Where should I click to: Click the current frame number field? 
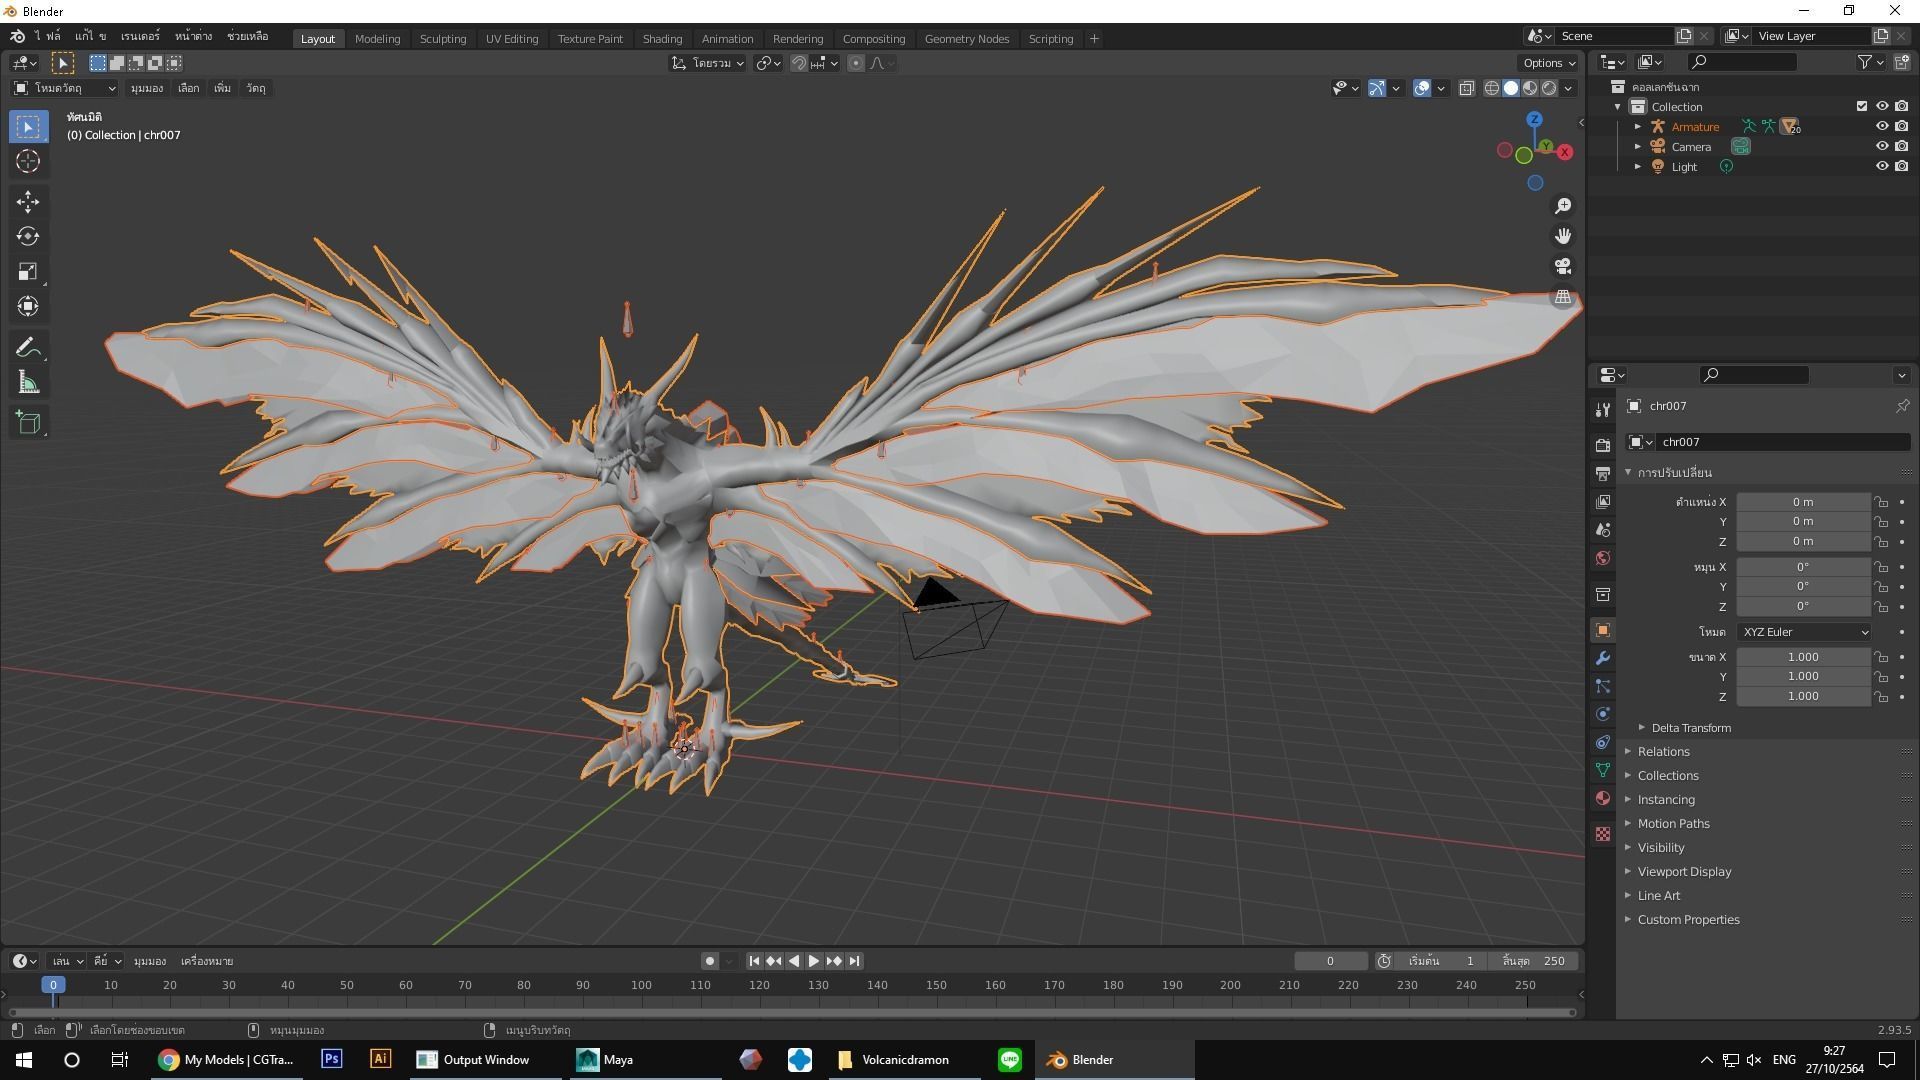(x=1331, y=961)
